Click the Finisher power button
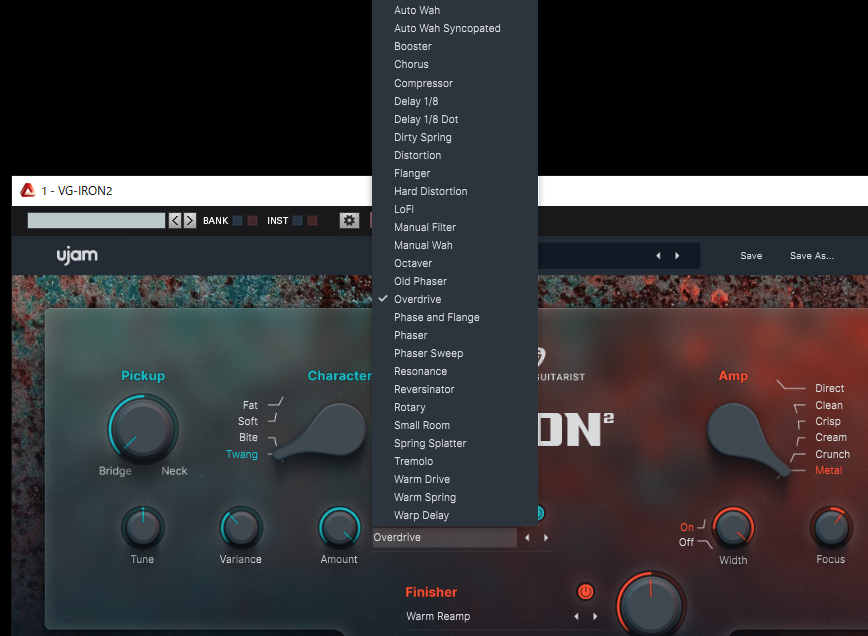Image resolution: width=868 pixels, height=636 pixels. click(x=585, y=592)
